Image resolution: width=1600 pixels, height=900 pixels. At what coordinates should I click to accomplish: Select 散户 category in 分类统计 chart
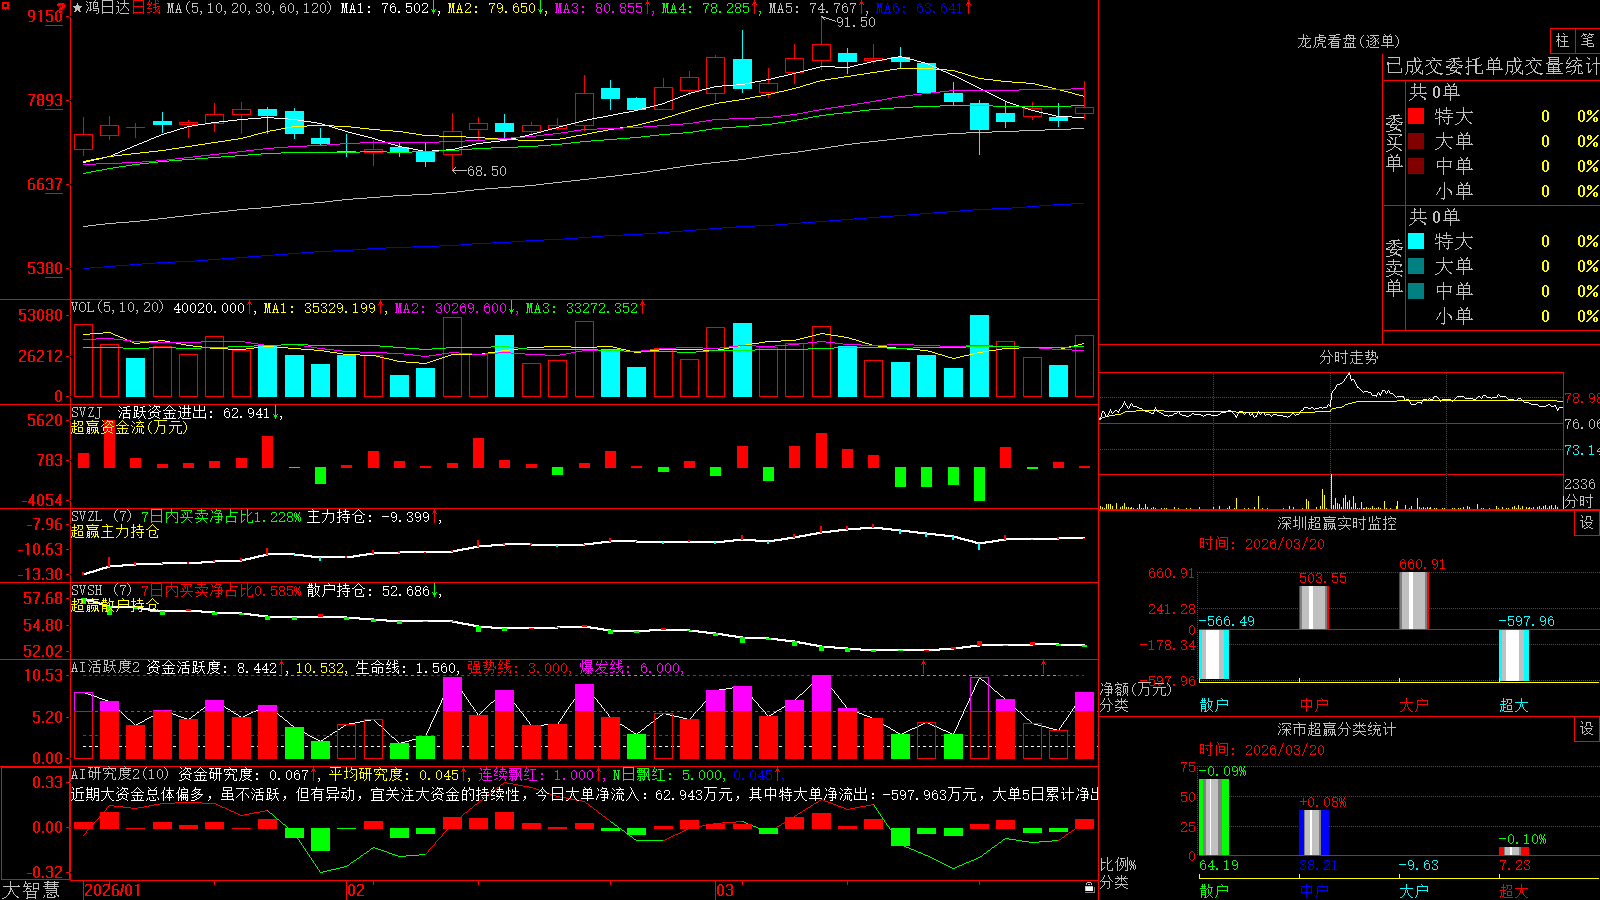(1214, 890)
